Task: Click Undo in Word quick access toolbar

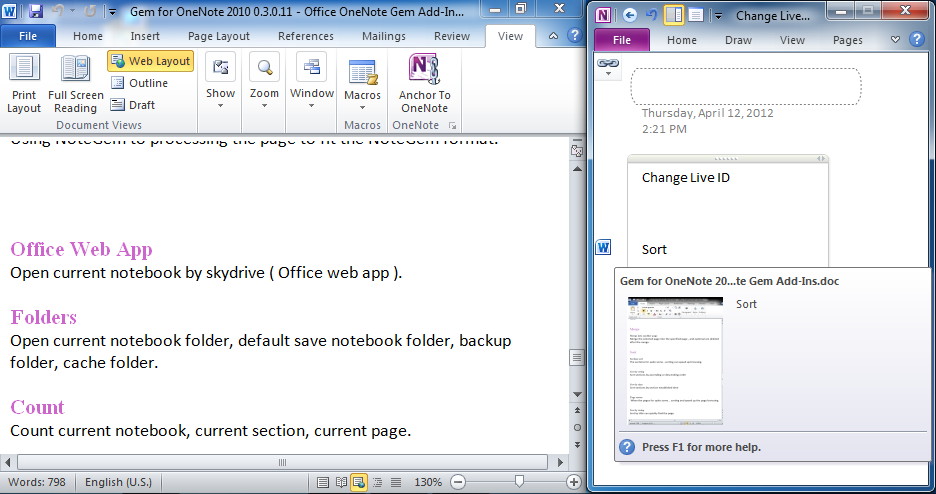Action: pyautogui.click(x=58, y=11)
